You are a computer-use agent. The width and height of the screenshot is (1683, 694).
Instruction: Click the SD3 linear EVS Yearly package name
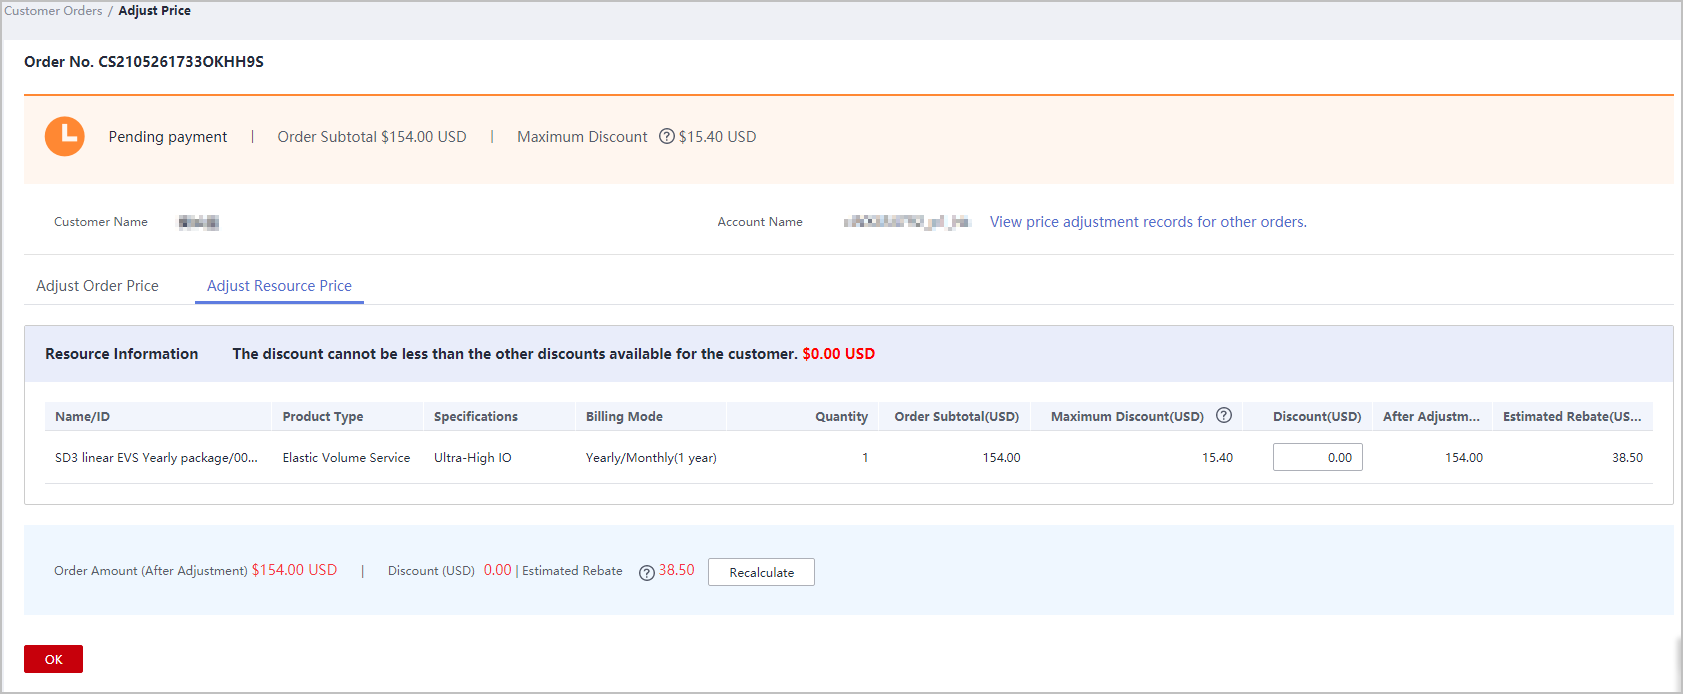pyautogui.click(x=156, y=457)
